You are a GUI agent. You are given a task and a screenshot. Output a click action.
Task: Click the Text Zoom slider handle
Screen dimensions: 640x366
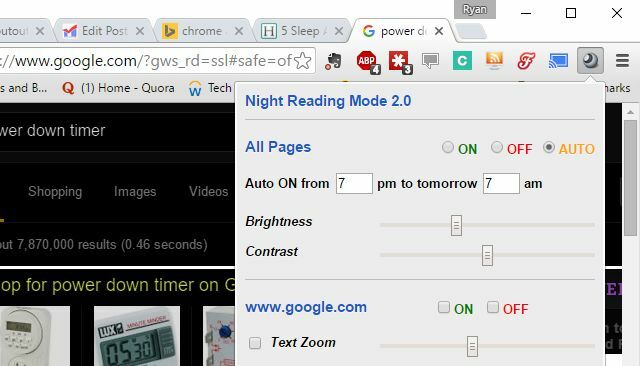coord(472,346)
